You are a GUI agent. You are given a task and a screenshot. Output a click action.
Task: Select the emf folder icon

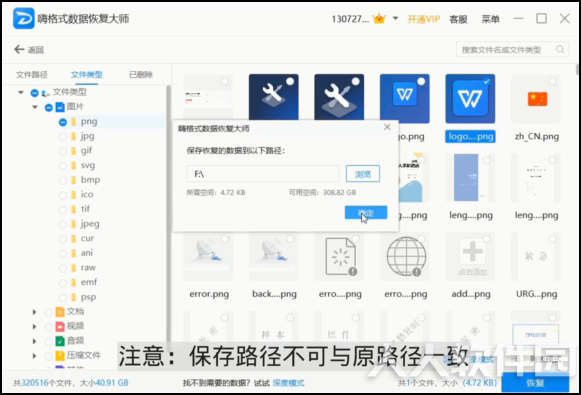73,283
